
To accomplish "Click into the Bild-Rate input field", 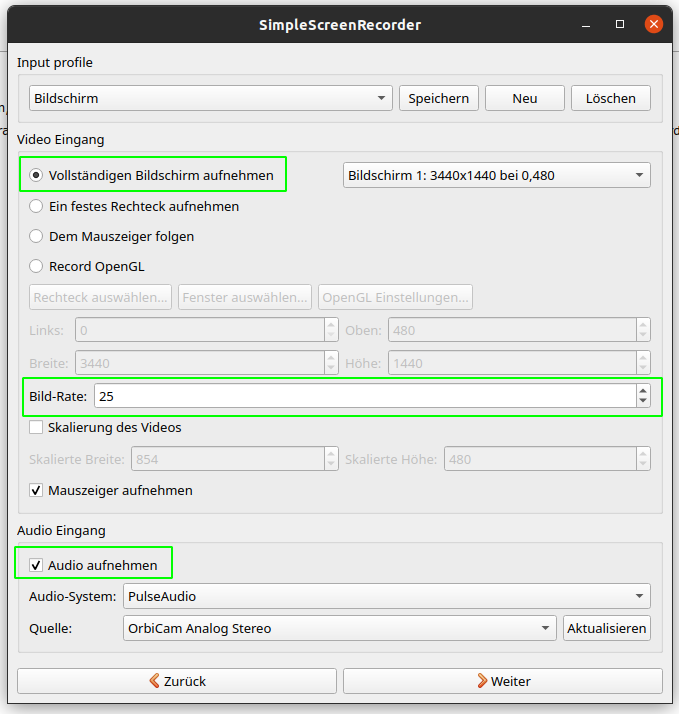I will pos(365,396).
